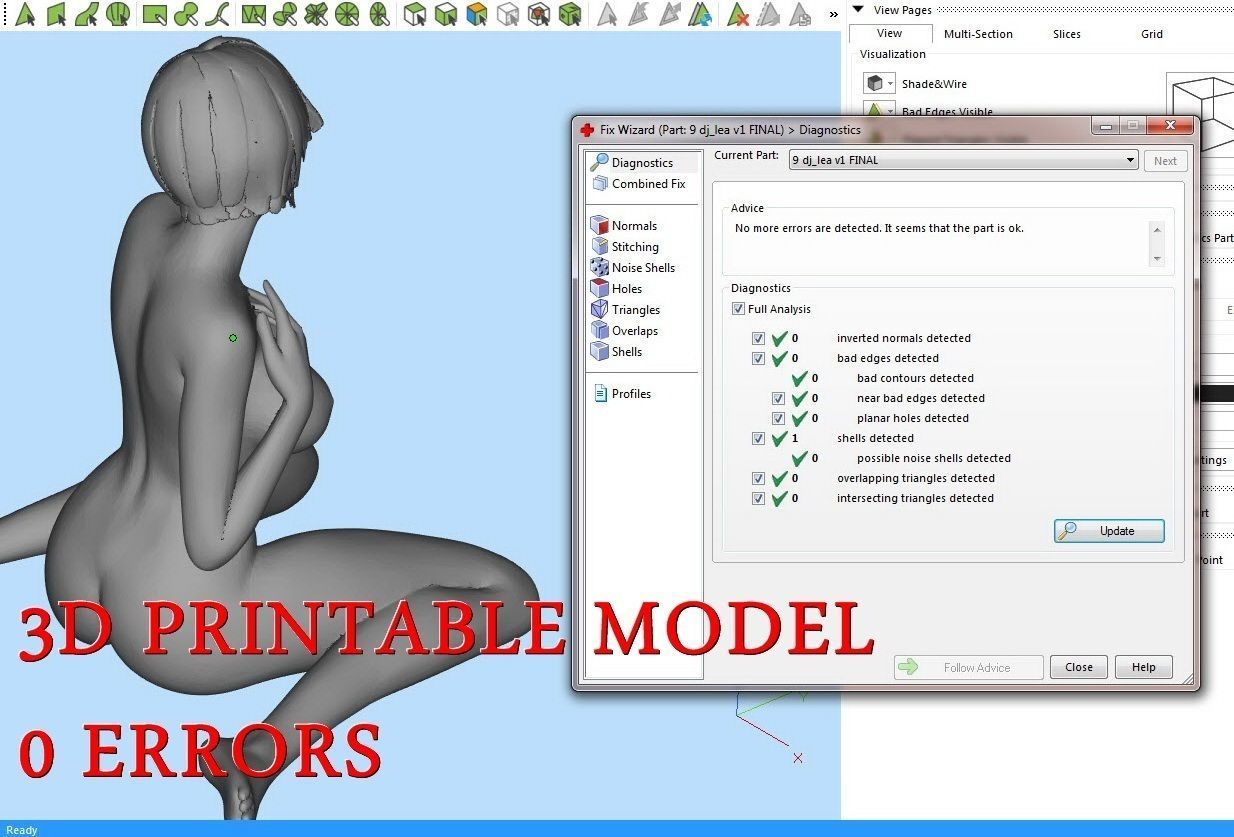The width and height of the screenshot is (1234, 837).
Task: Click Advice box scroll up arrow
Action: click(1157, 229)
